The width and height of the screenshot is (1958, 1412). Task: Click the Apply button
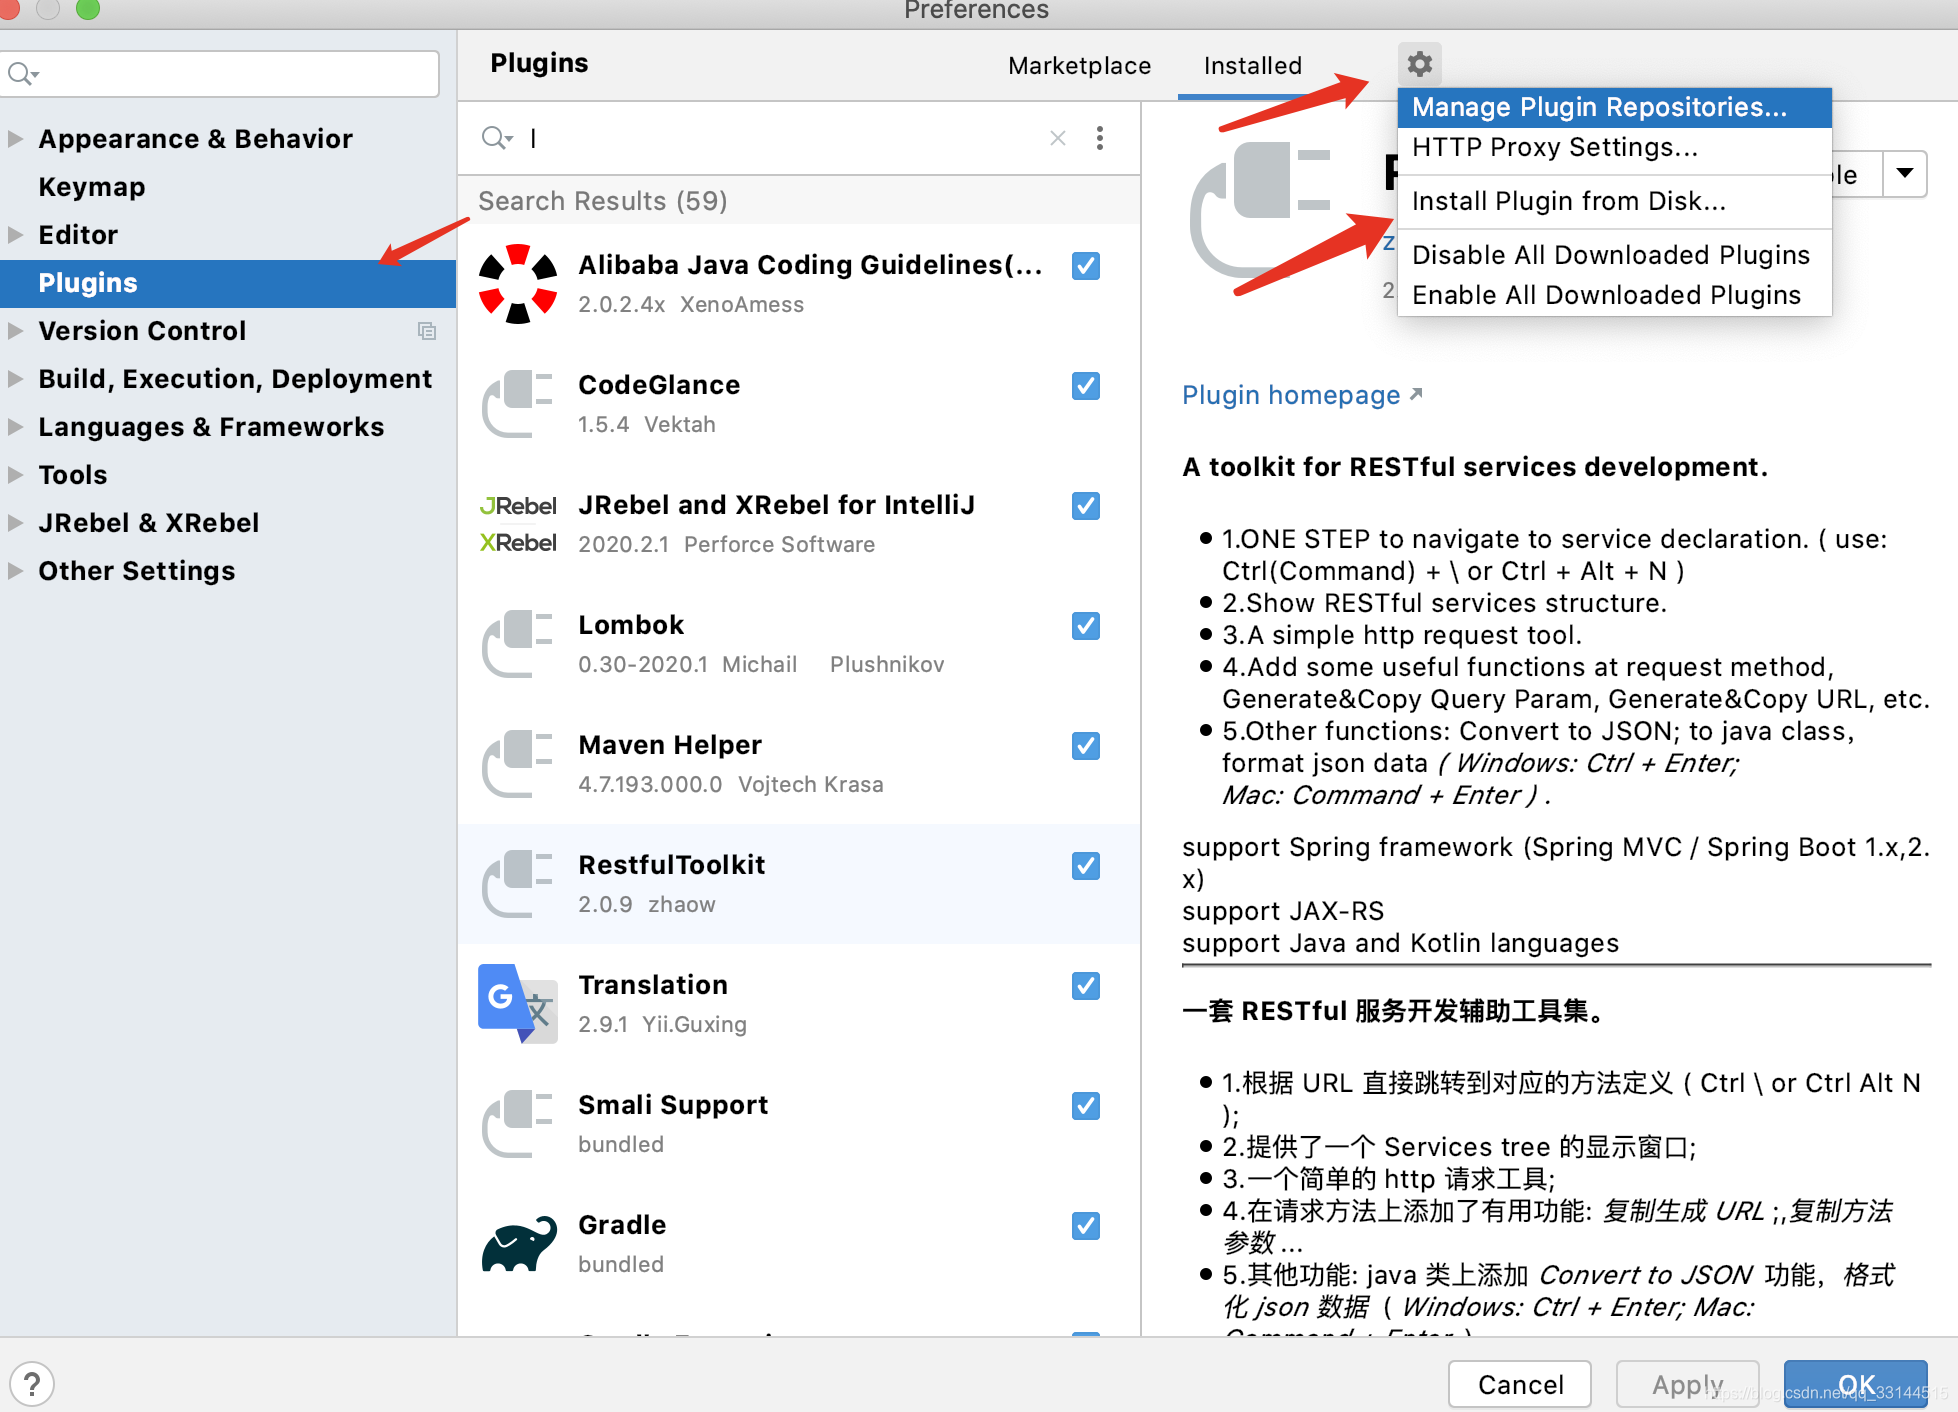pyautogui.click(x=1687, y=1384)
